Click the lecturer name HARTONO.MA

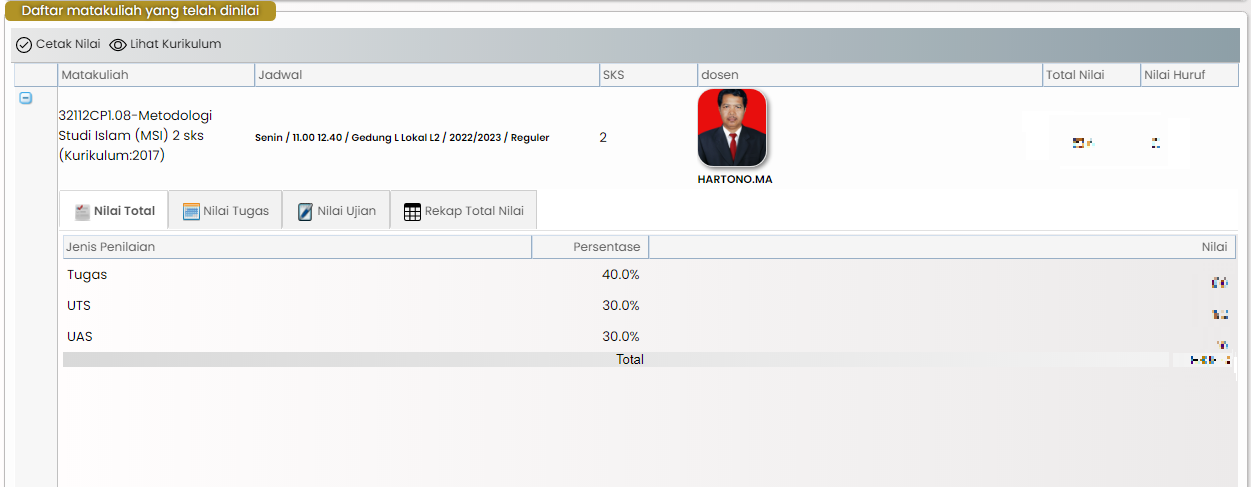tap(735, 180)
